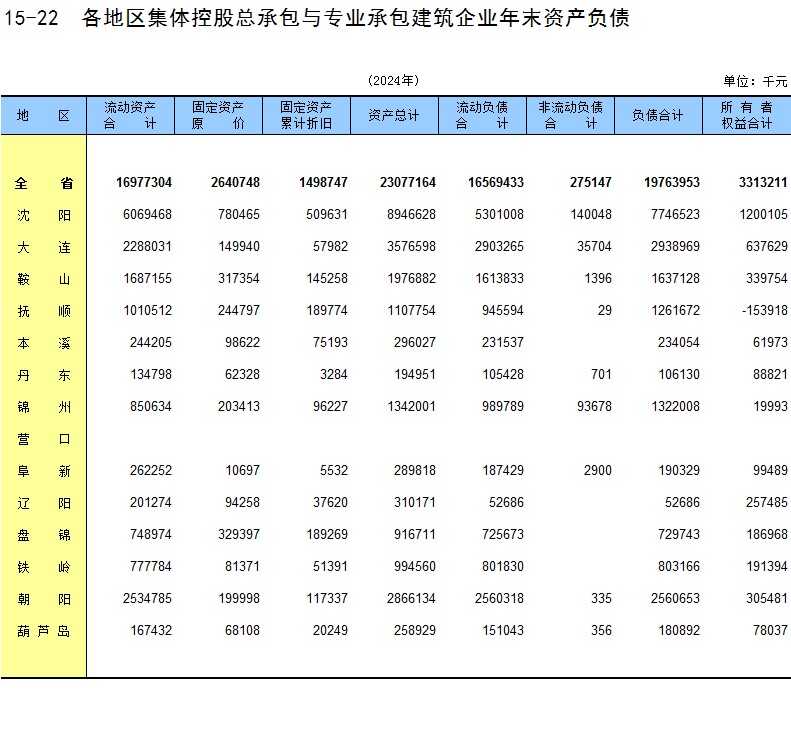Click the 流动资产合计 column header
791x743 pixels.
(x=130, y=115)
